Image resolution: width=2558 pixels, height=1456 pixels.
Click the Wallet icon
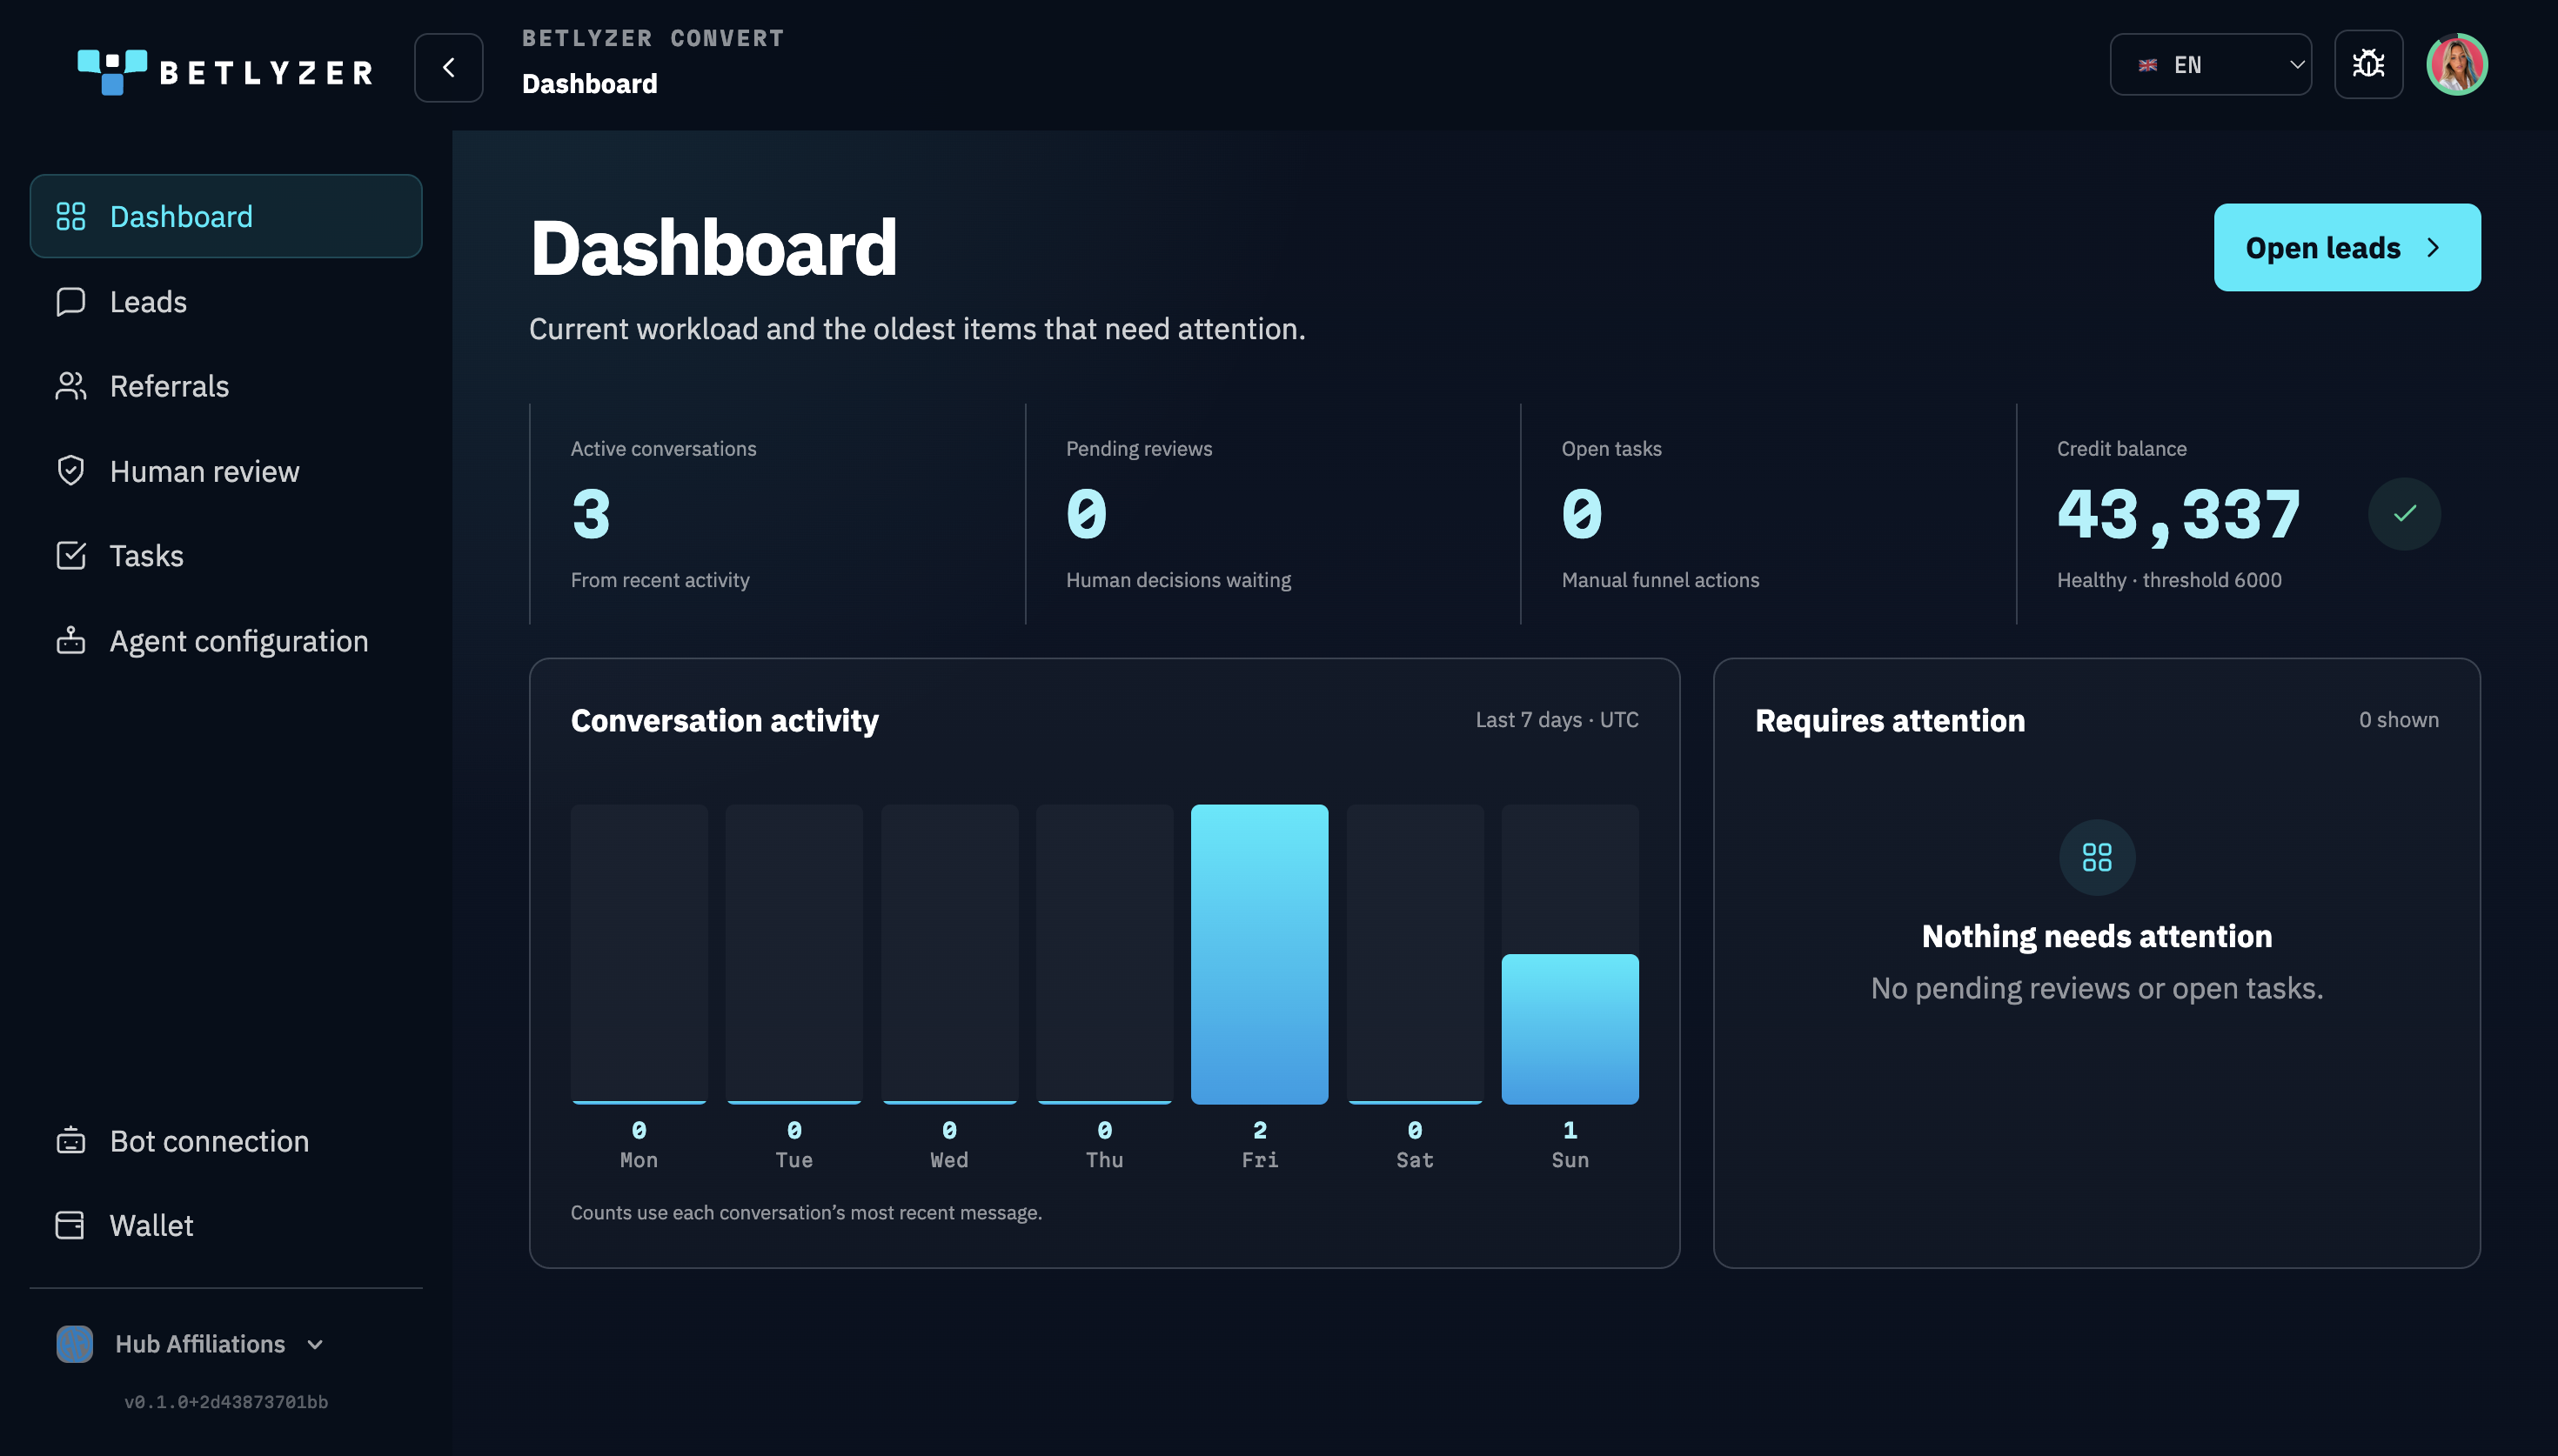click(71, 1225)
